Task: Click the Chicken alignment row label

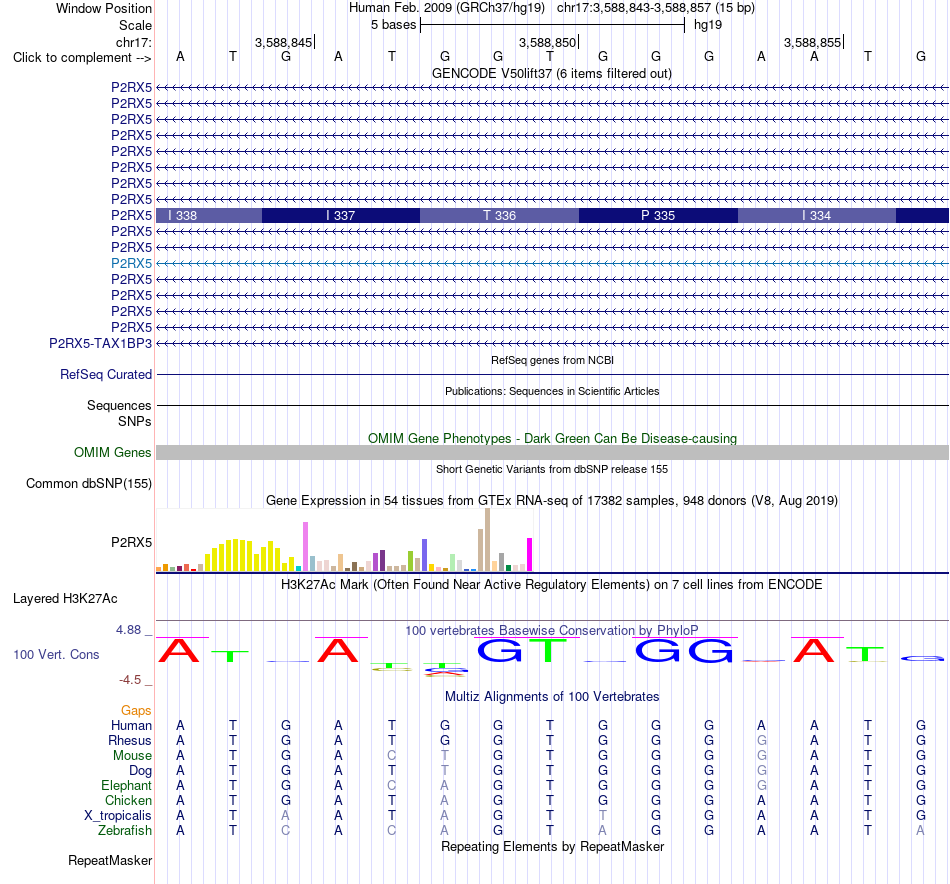Action: tap(128, 800)
